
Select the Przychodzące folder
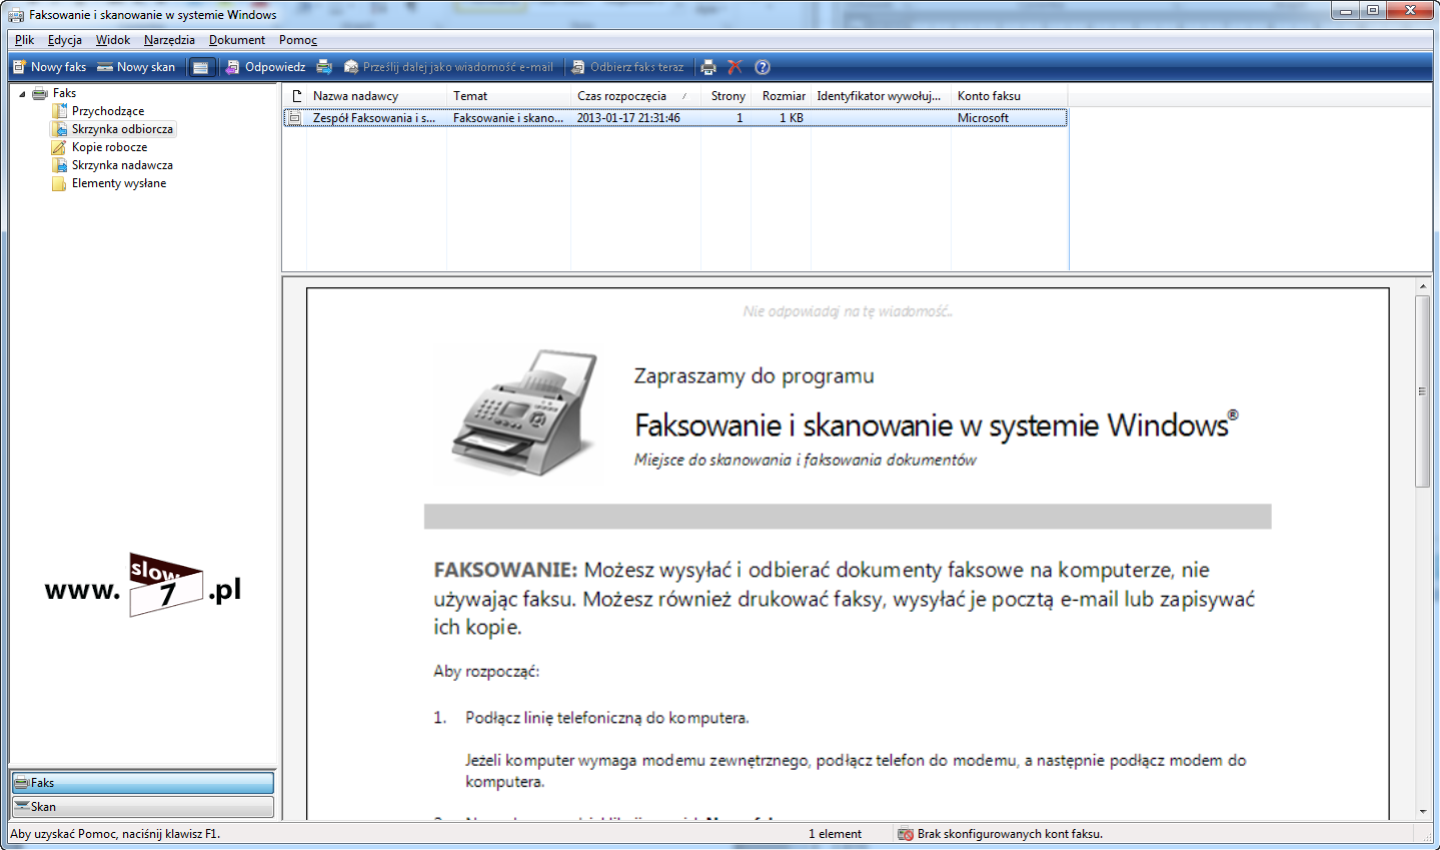pos(108,111)
